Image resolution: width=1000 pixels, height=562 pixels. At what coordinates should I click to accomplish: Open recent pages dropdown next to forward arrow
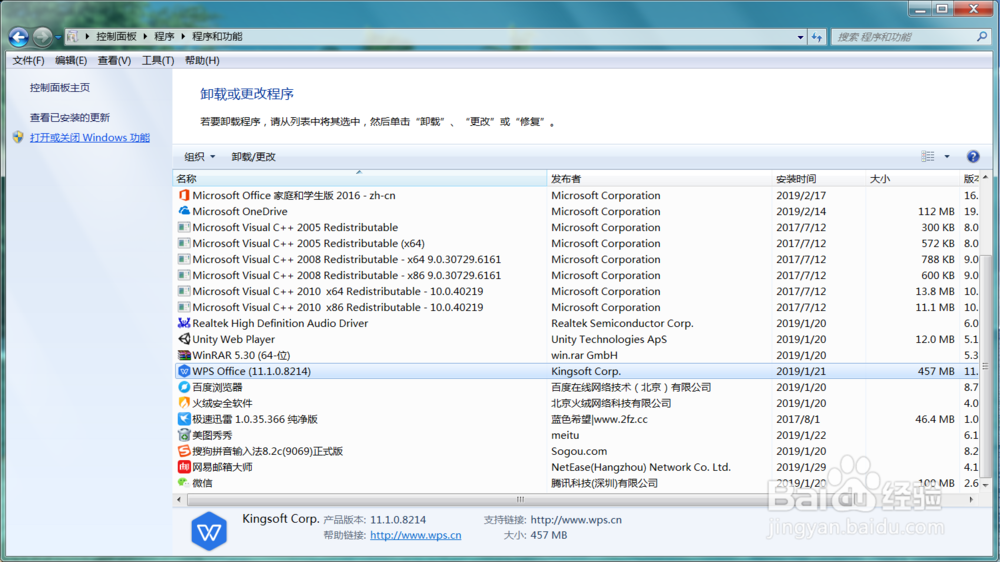pos(58,37)
